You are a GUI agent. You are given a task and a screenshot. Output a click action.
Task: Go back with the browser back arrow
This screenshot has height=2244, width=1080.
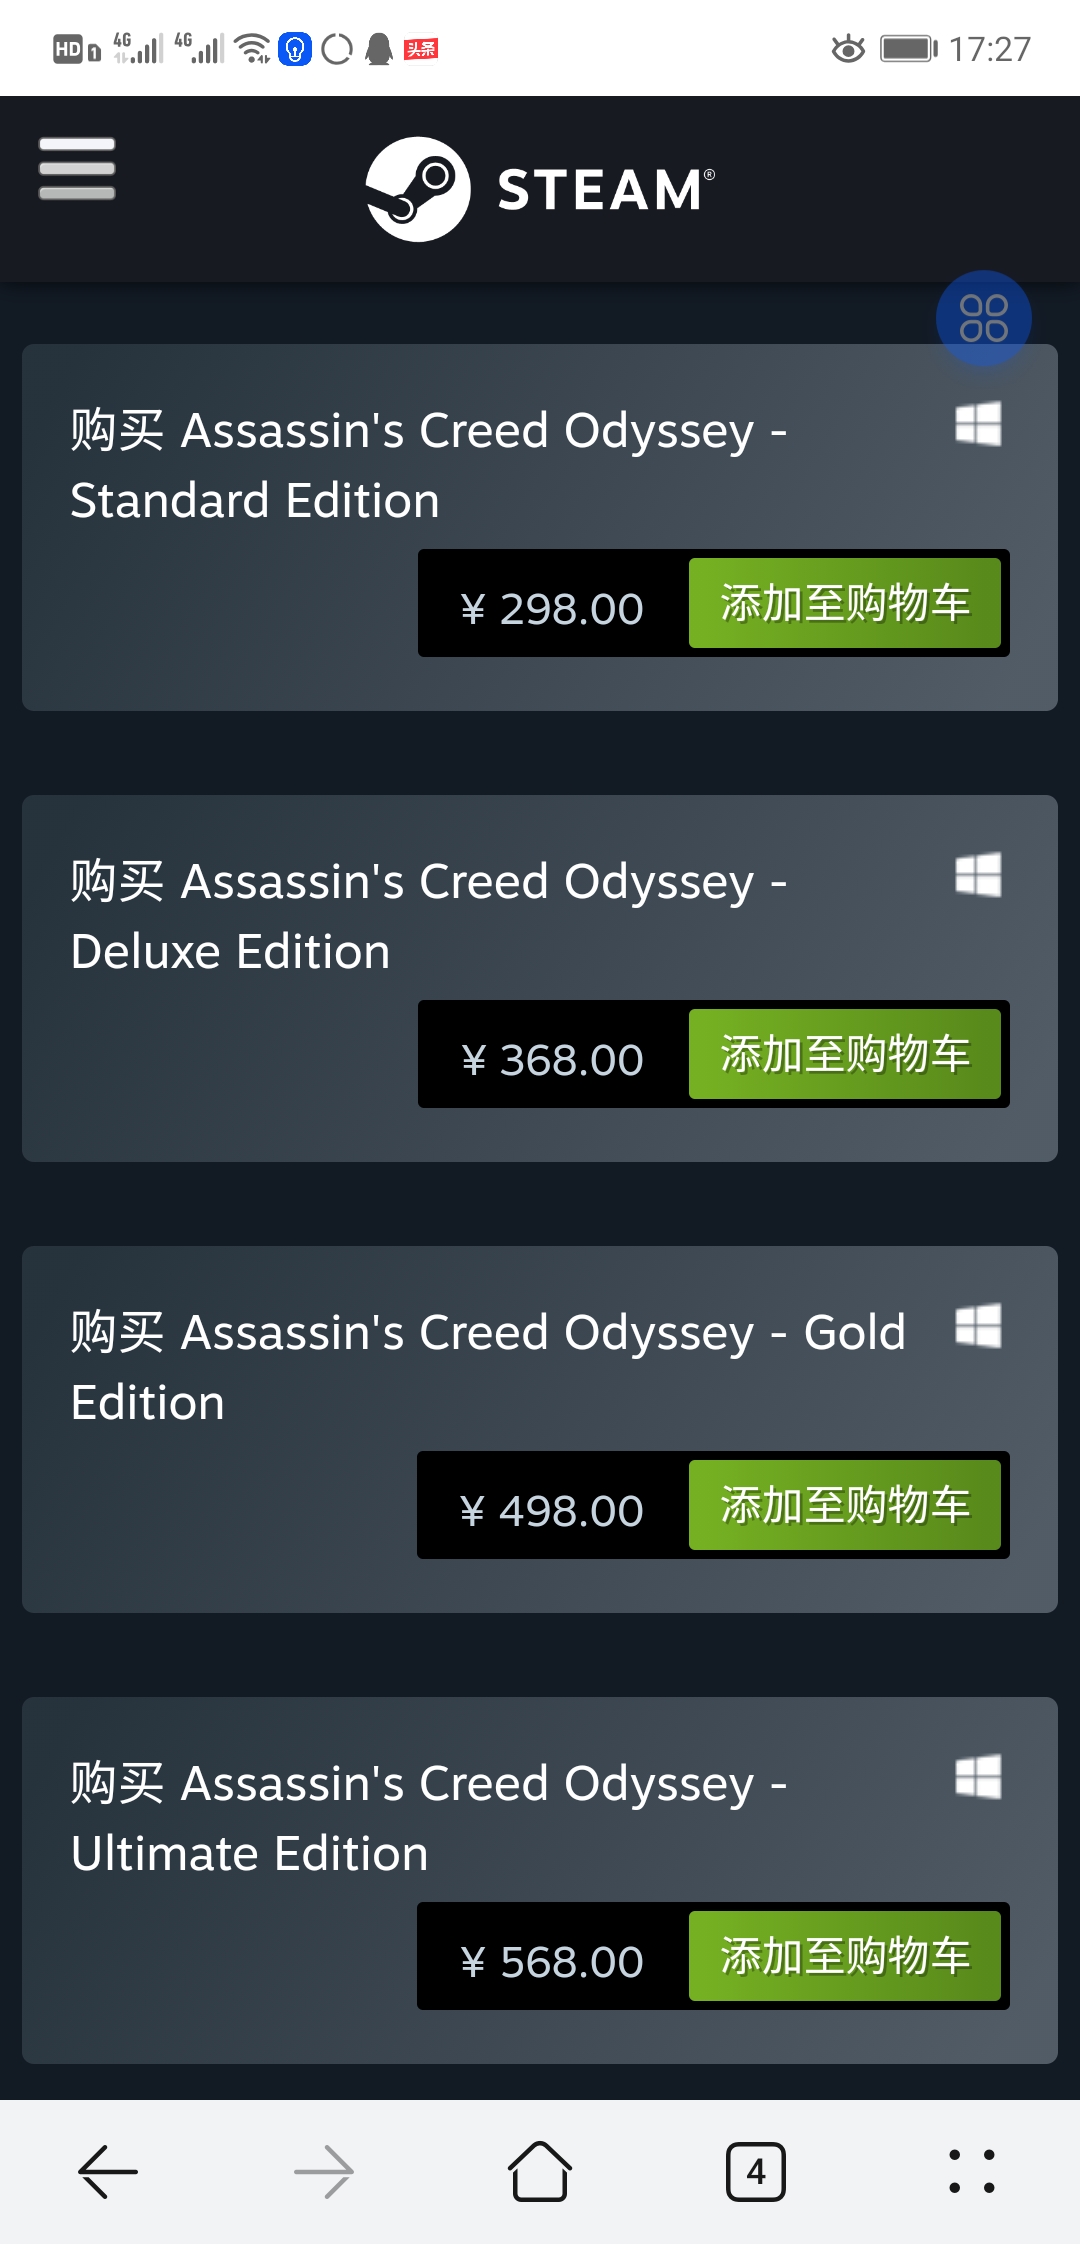[x=108, y=2172]
